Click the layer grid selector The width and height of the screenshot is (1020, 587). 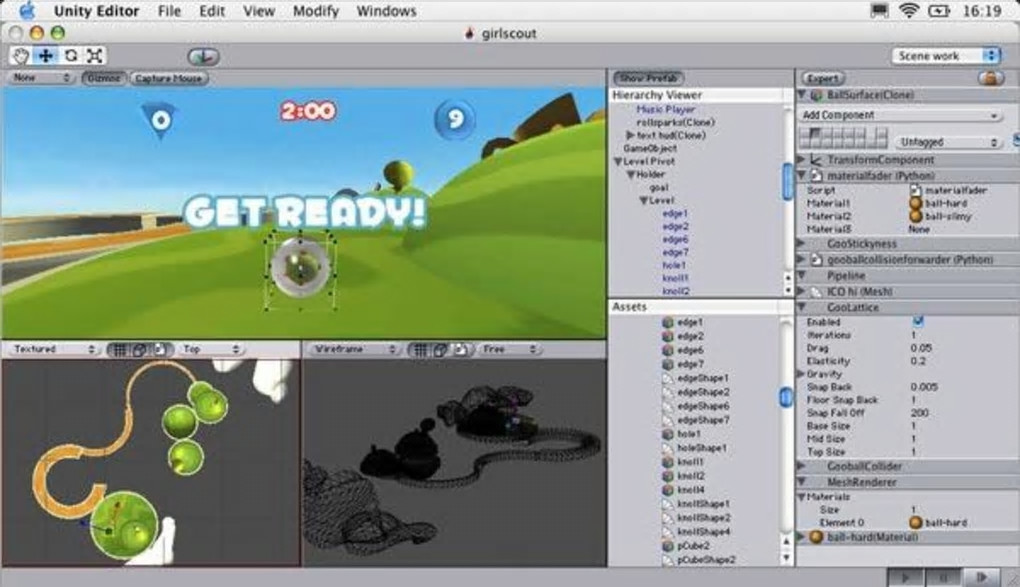point(844,137)
